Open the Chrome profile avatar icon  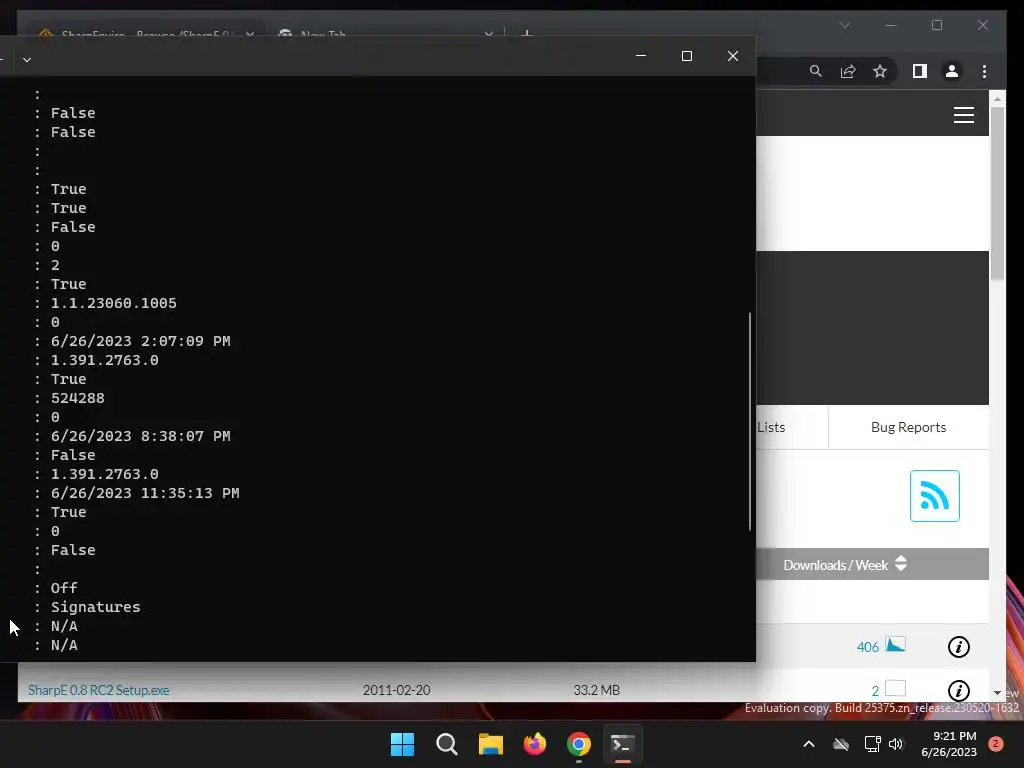coord(952,71)
